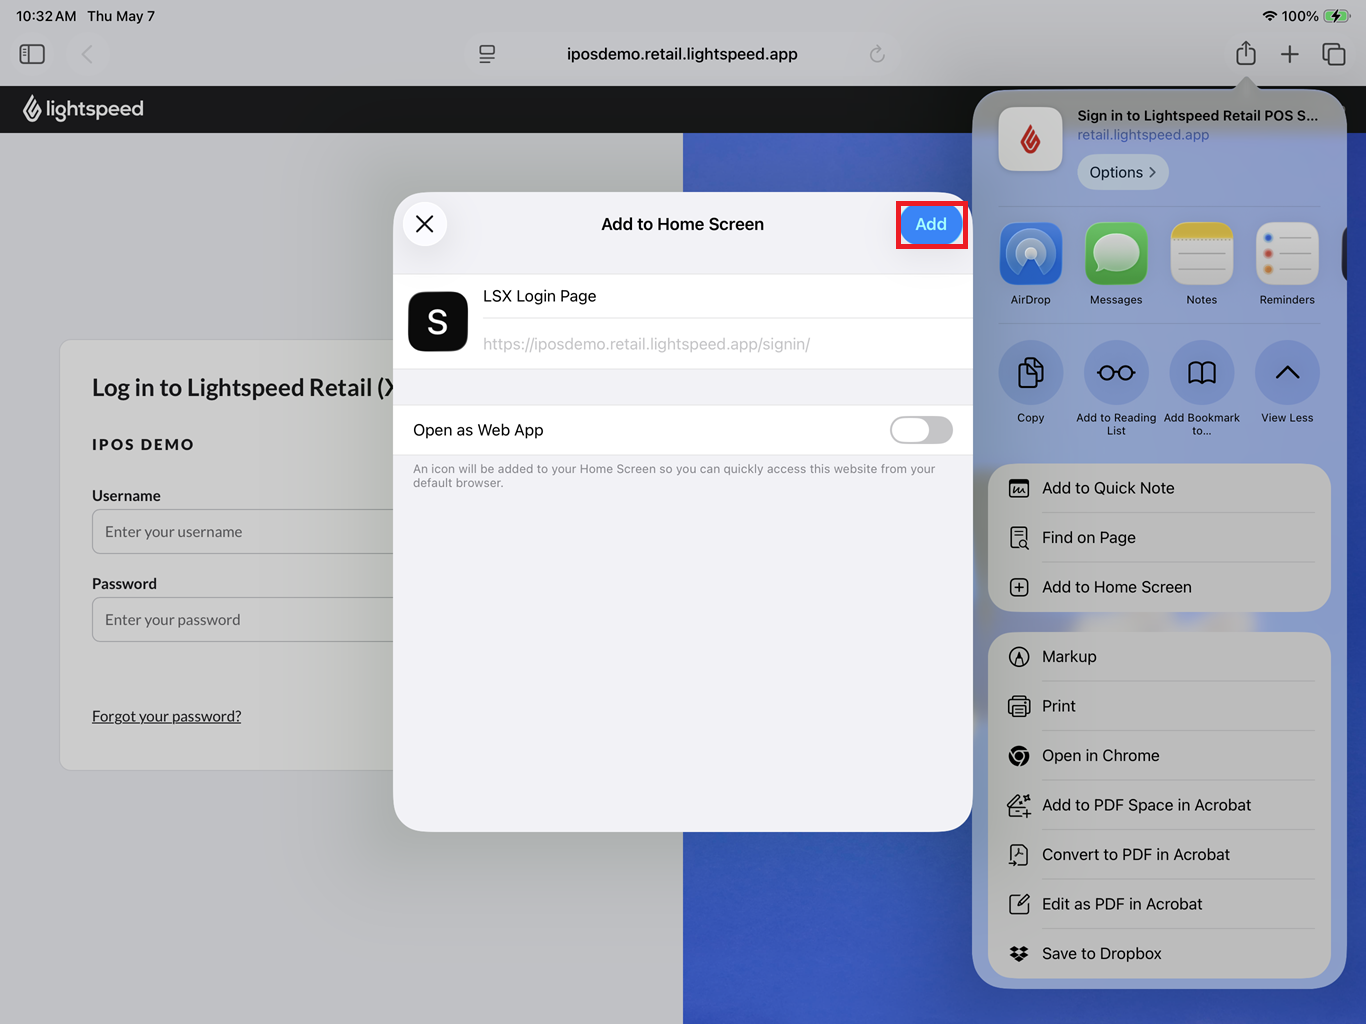Select Convert to PDF in Acrobat
1366x1024 pixels.
click(x=1159, y=855)
